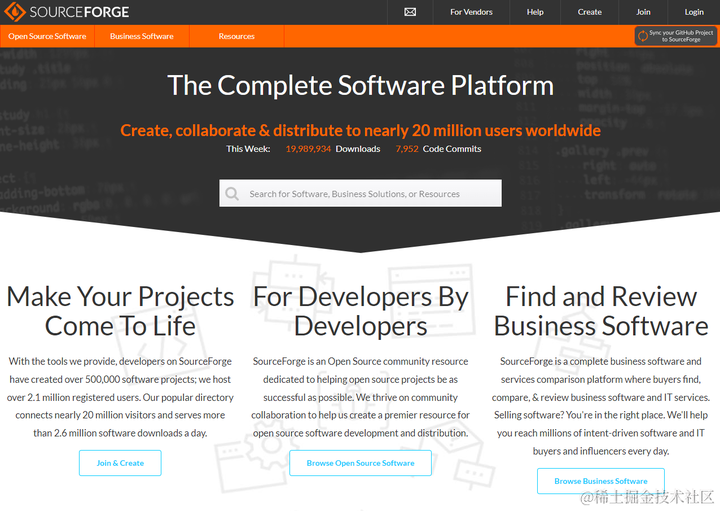Click The Complete Software Platform headline
720x511 pixels.
360,85
